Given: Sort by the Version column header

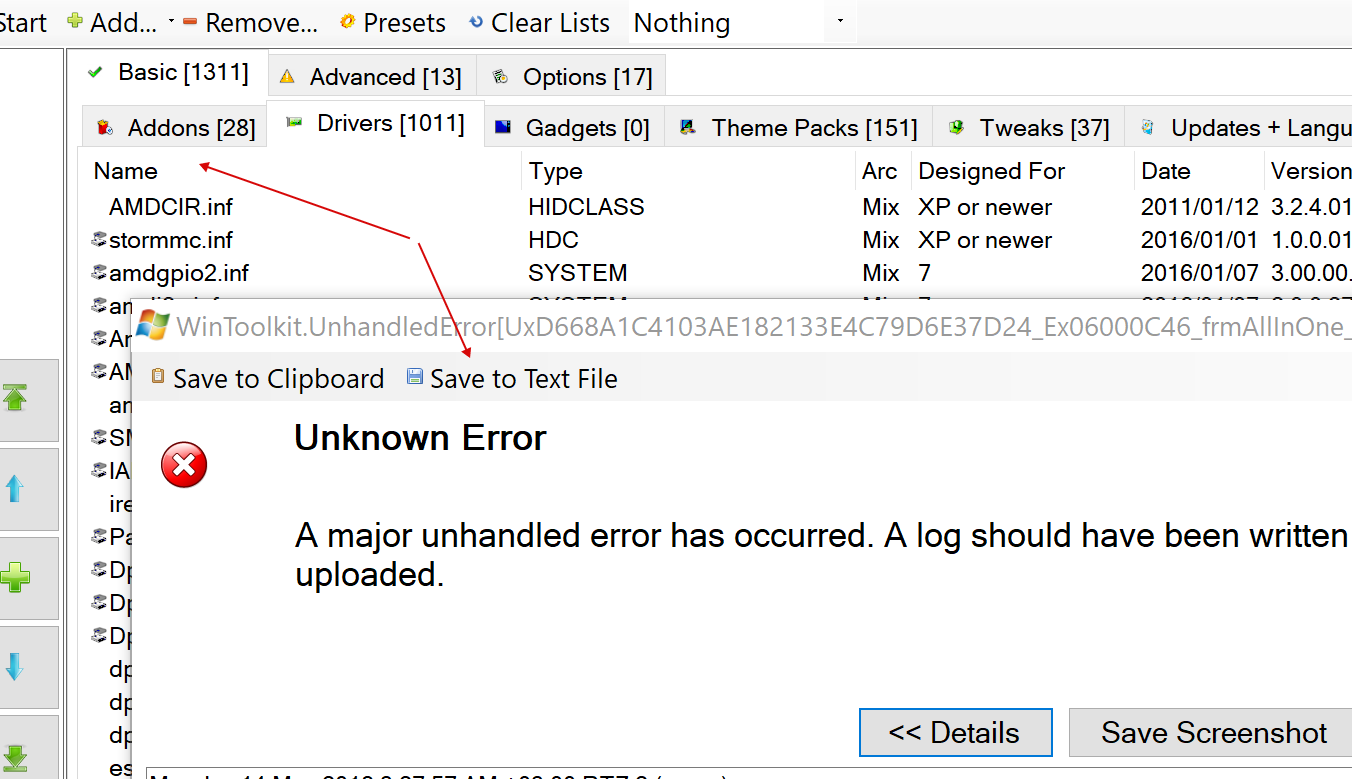Looking at the screenshot, I should tap(1309, 171).
